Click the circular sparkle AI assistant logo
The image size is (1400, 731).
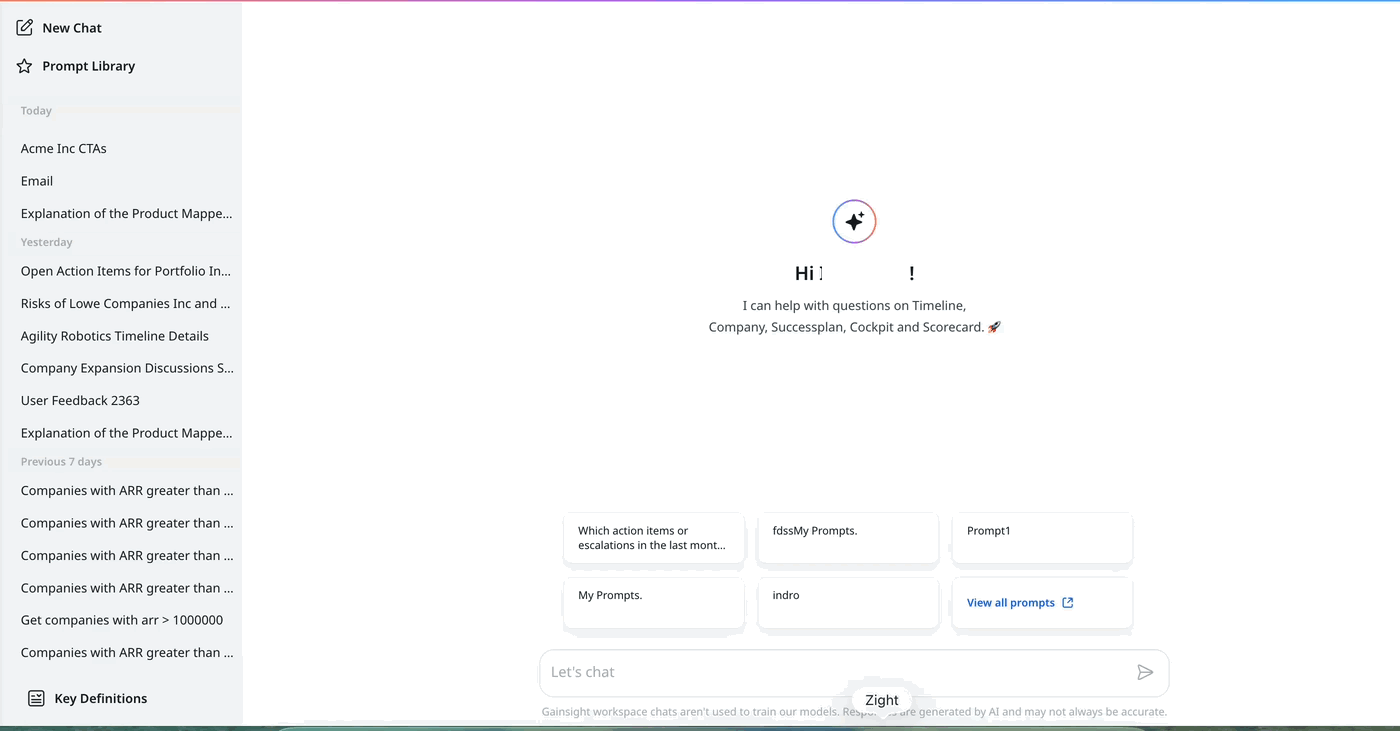click(854, 221)
